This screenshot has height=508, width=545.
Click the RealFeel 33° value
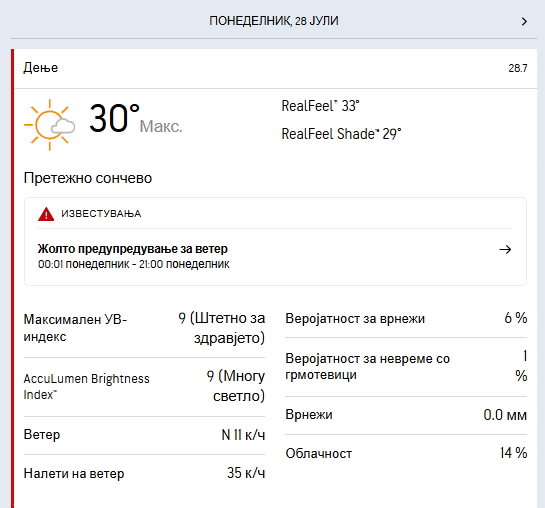tap(320, 106)
